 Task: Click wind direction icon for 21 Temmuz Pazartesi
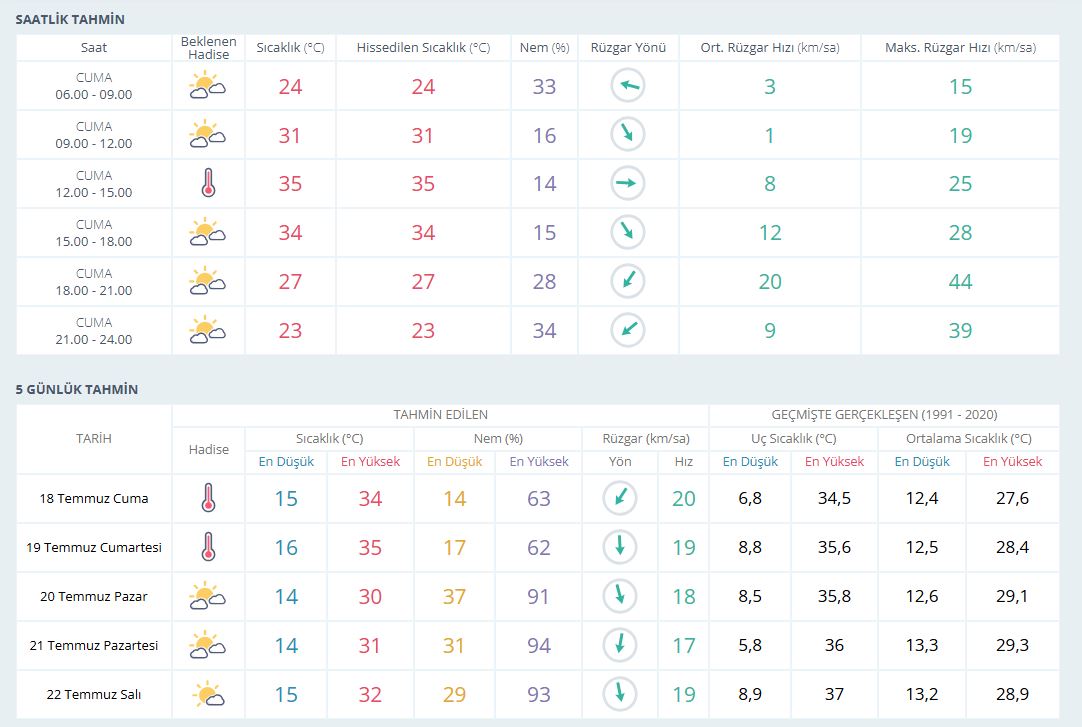(620, 645)
